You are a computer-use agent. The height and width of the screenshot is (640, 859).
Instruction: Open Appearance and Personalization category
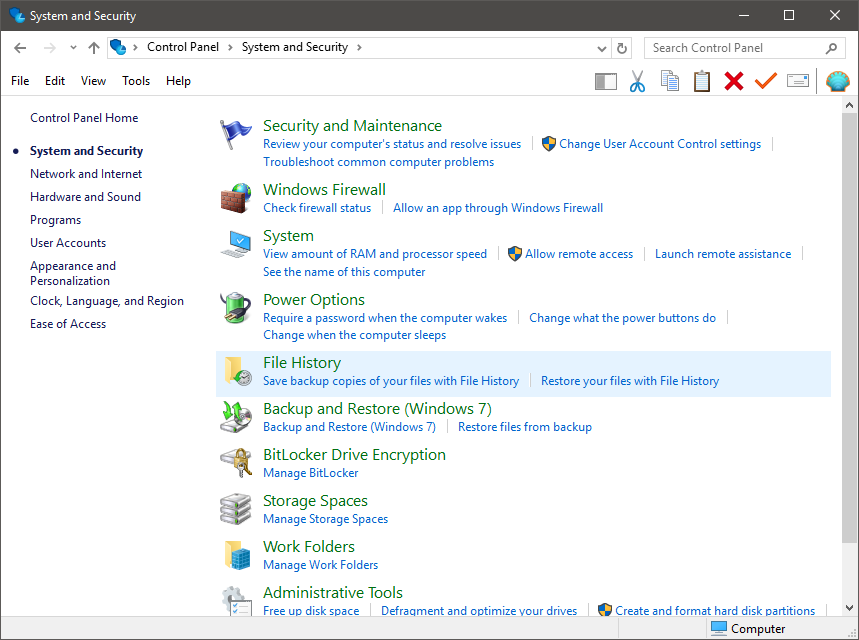pos(73,273)
